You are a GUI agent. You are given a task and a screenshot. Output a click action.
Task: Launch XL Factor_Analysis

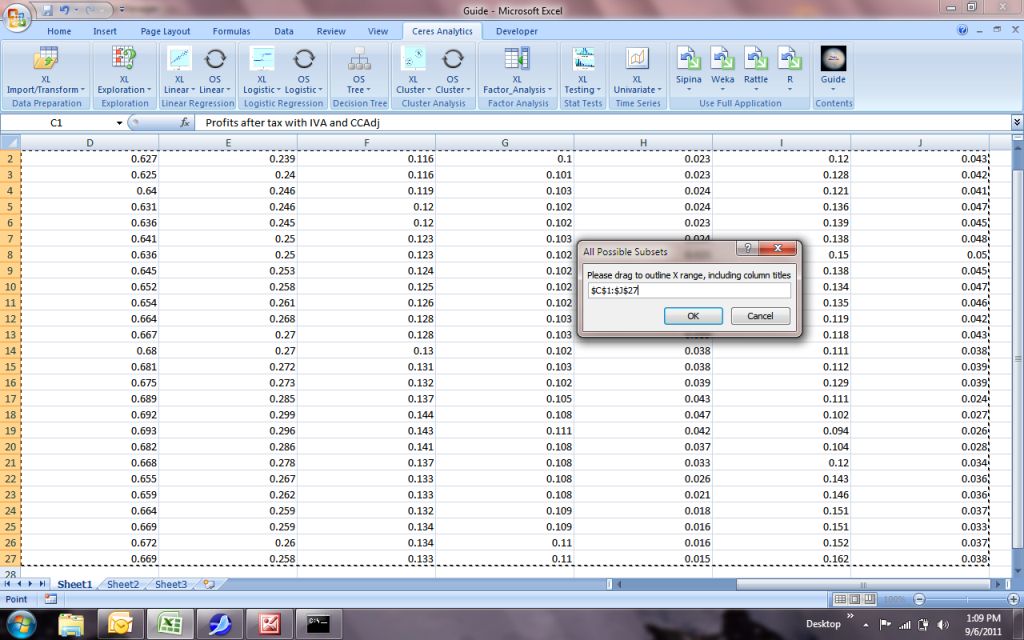tap(517, 71)
